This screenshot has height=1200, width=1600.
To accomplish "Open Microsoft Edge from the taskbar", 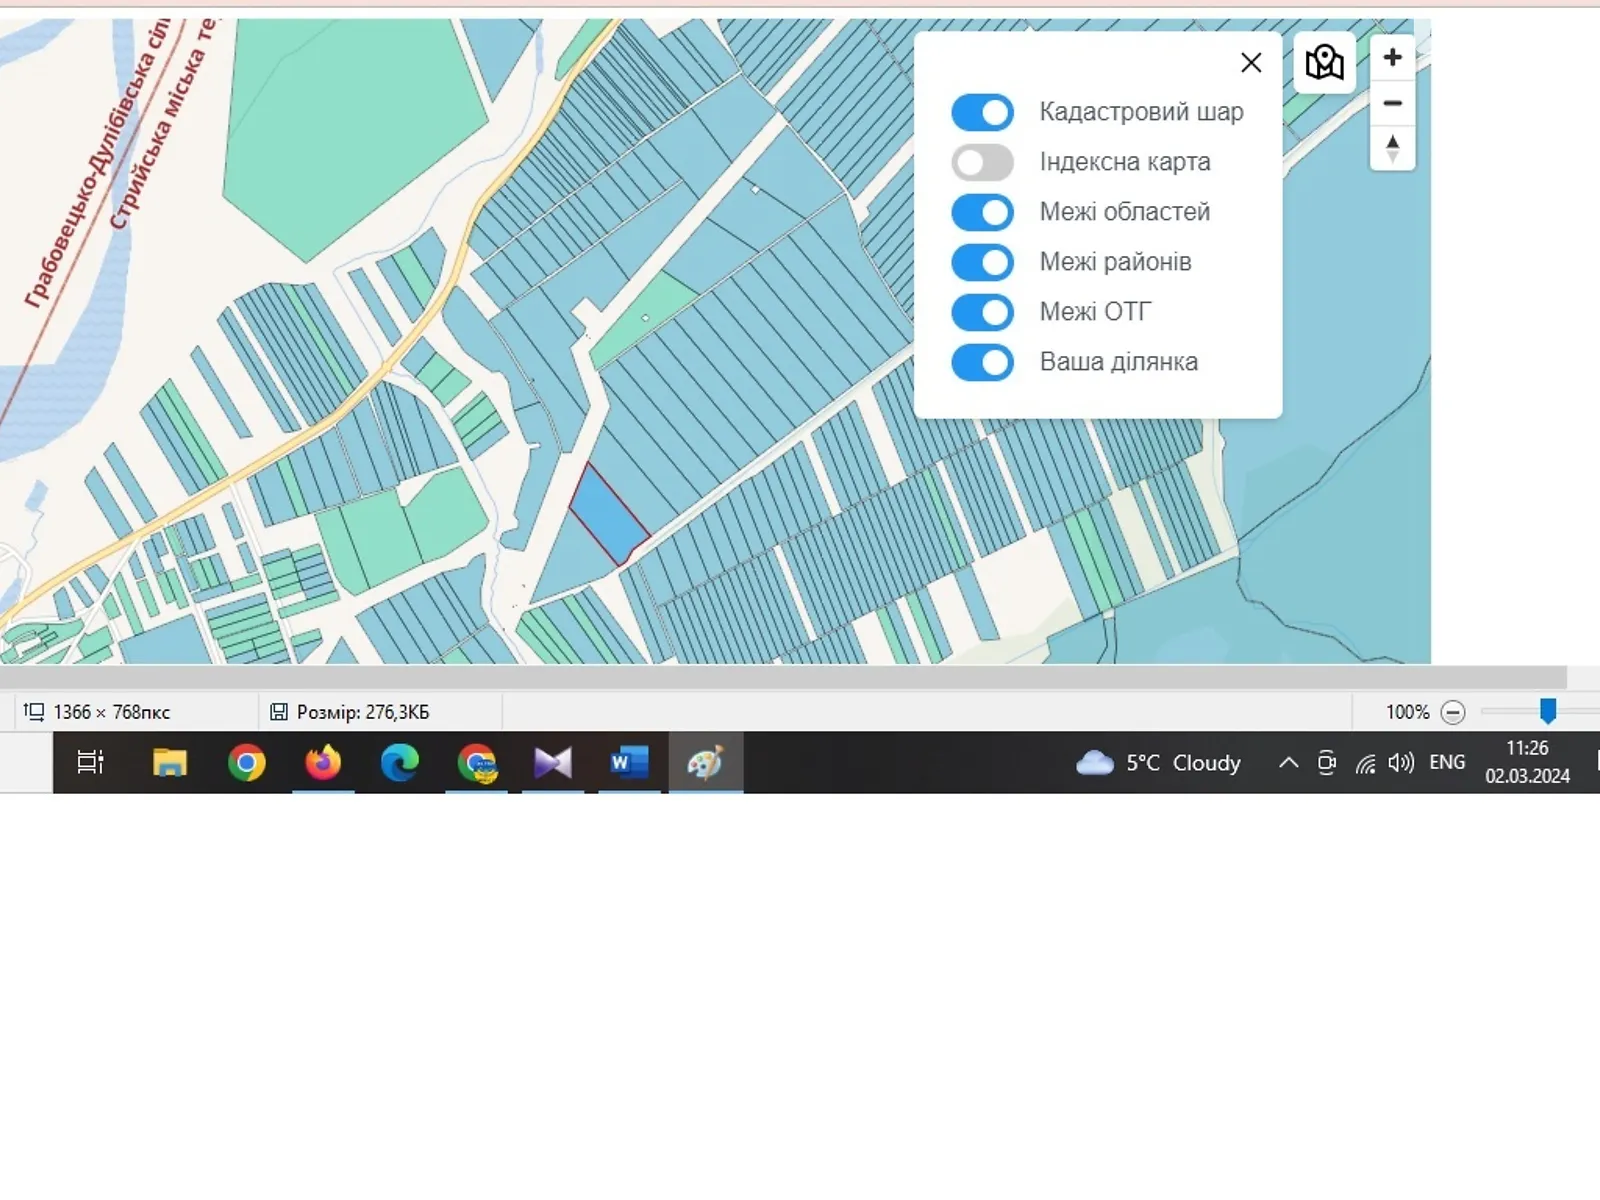I will pos(400,763).
